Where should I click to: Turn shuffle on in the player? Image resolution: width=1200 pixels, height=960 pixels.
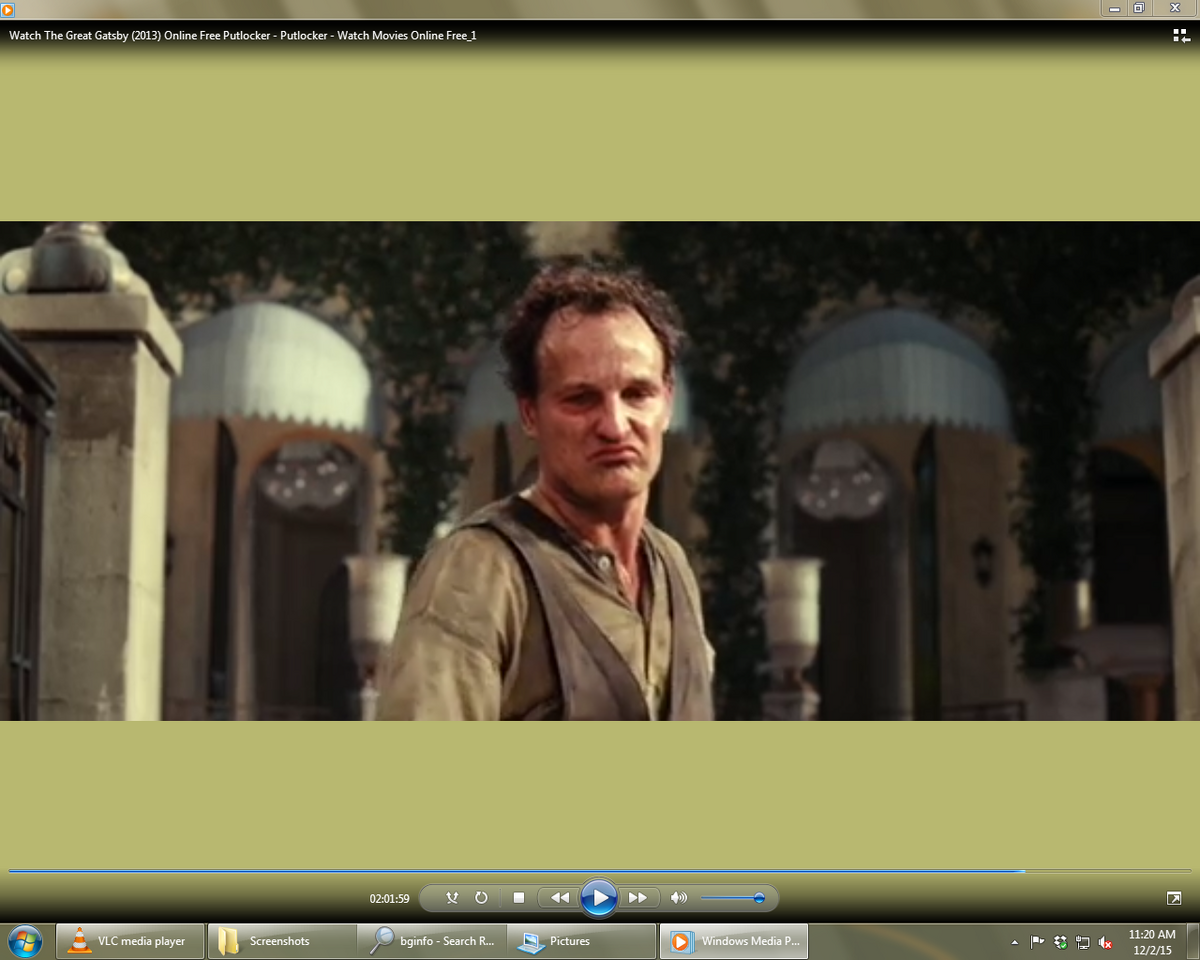pyautogui.click(x=452, y=898)
